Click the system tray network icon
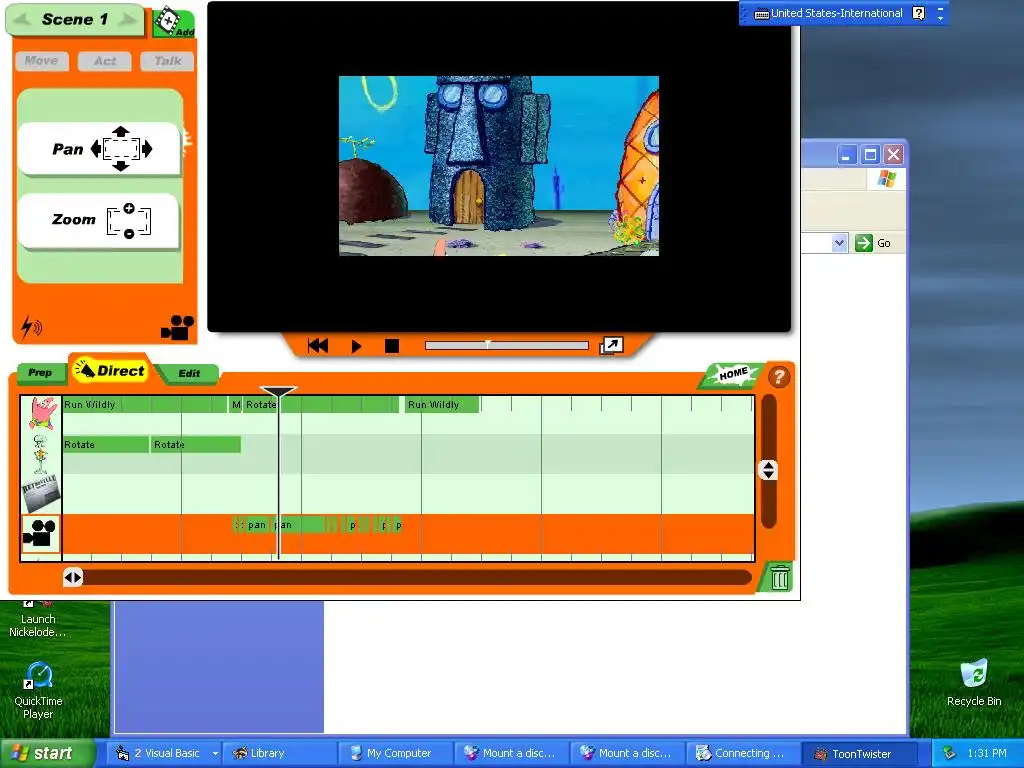This screenshot has height=768, width=1024. point(949,754)
